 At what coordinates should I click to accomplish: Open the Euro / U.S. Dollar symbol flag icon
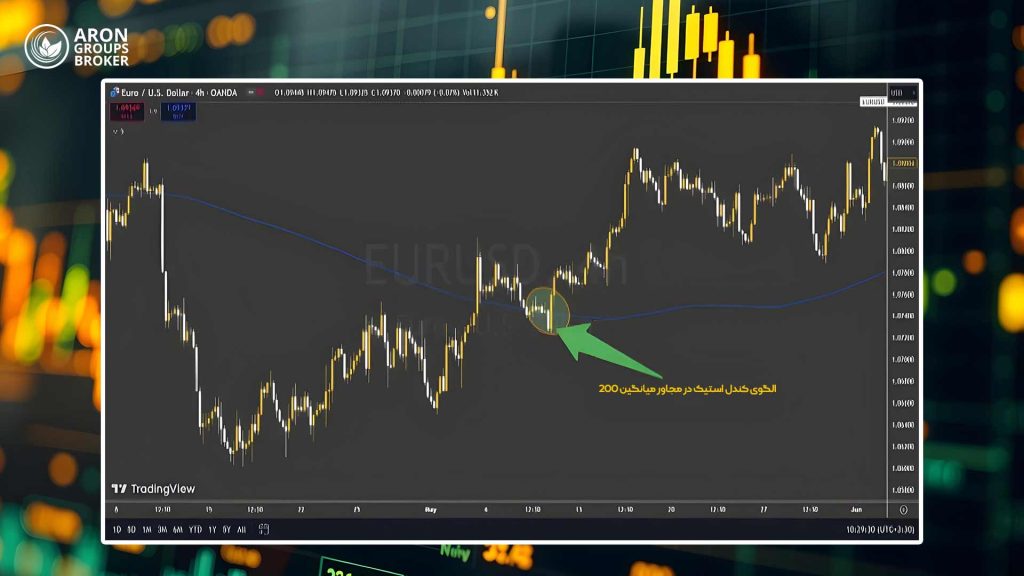114,93
